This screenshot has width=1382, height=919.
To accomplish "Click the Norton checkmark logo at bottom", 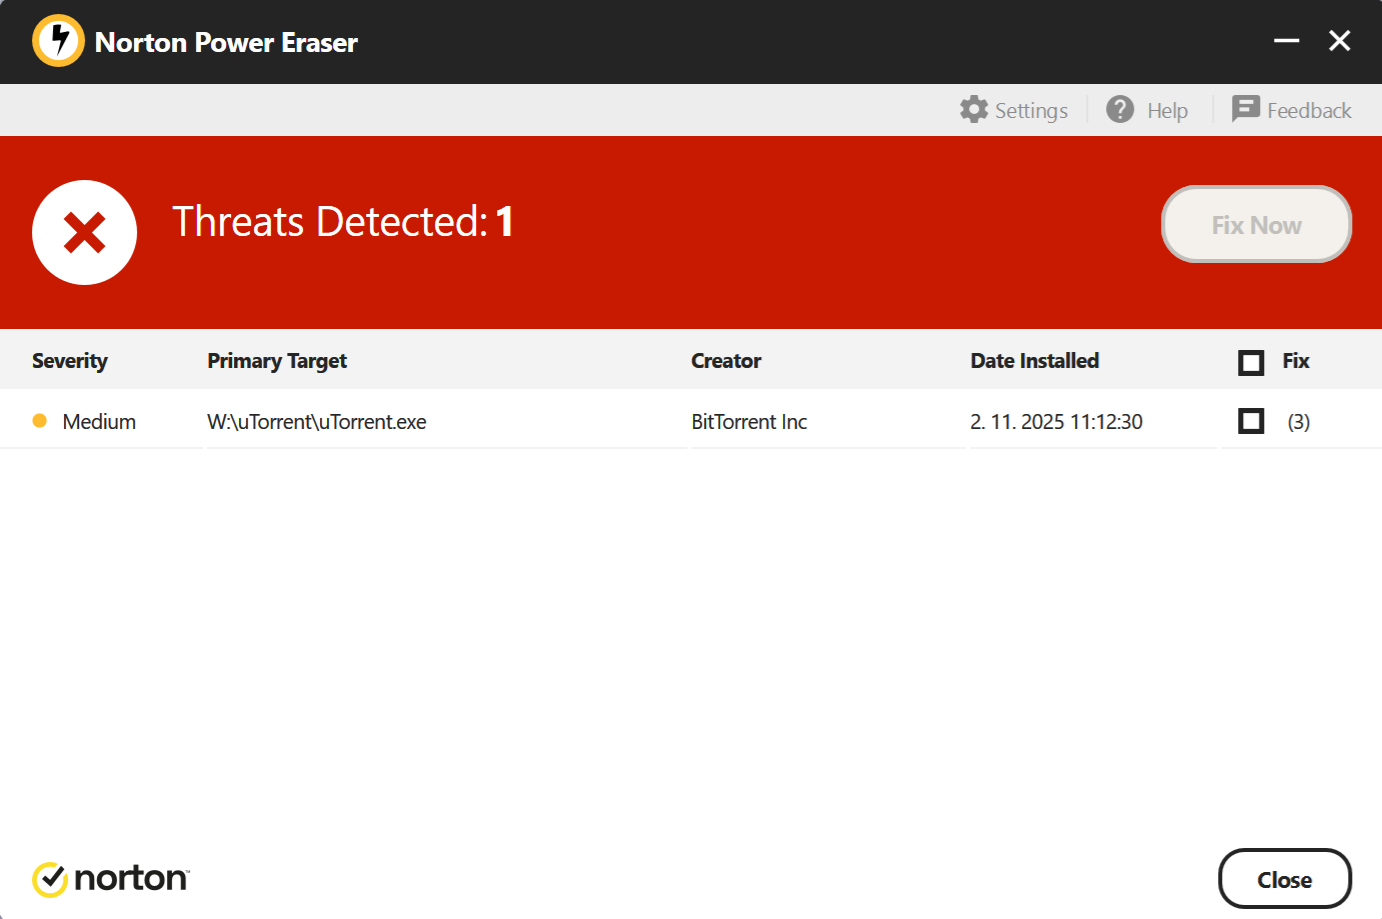I will pos(50,879).
